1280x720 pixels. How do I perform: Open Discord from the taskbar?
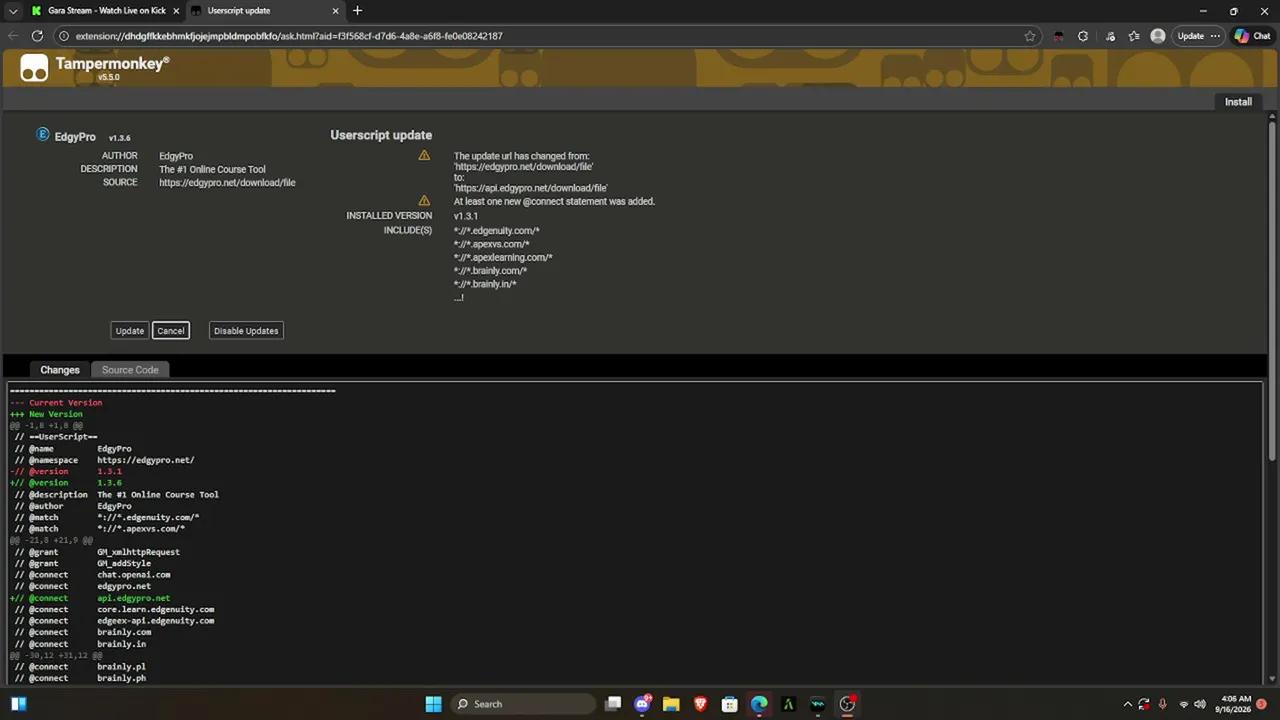(642, 704)
